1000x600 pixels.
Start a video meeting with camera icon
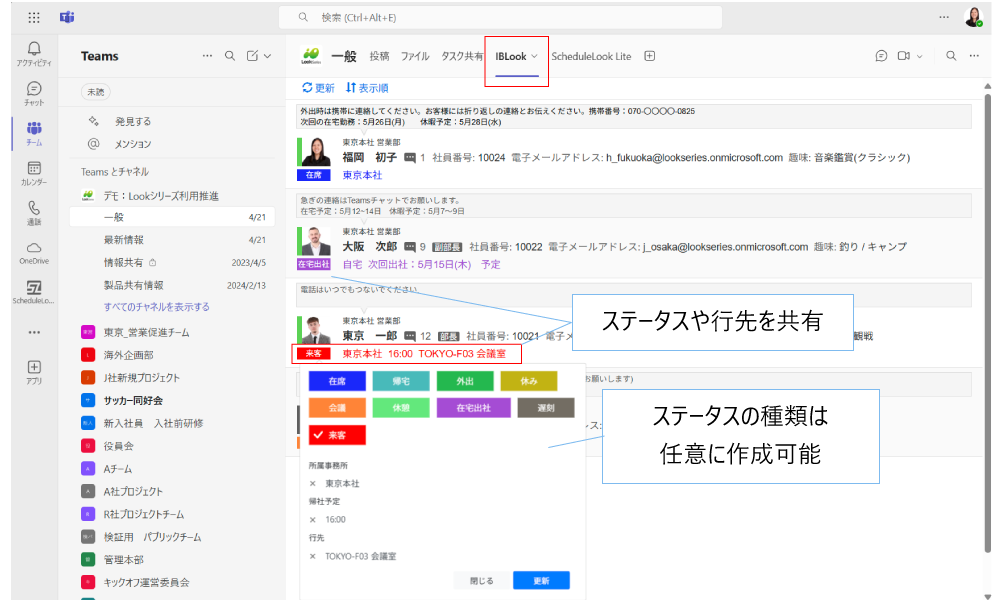(x=903, y=56)
